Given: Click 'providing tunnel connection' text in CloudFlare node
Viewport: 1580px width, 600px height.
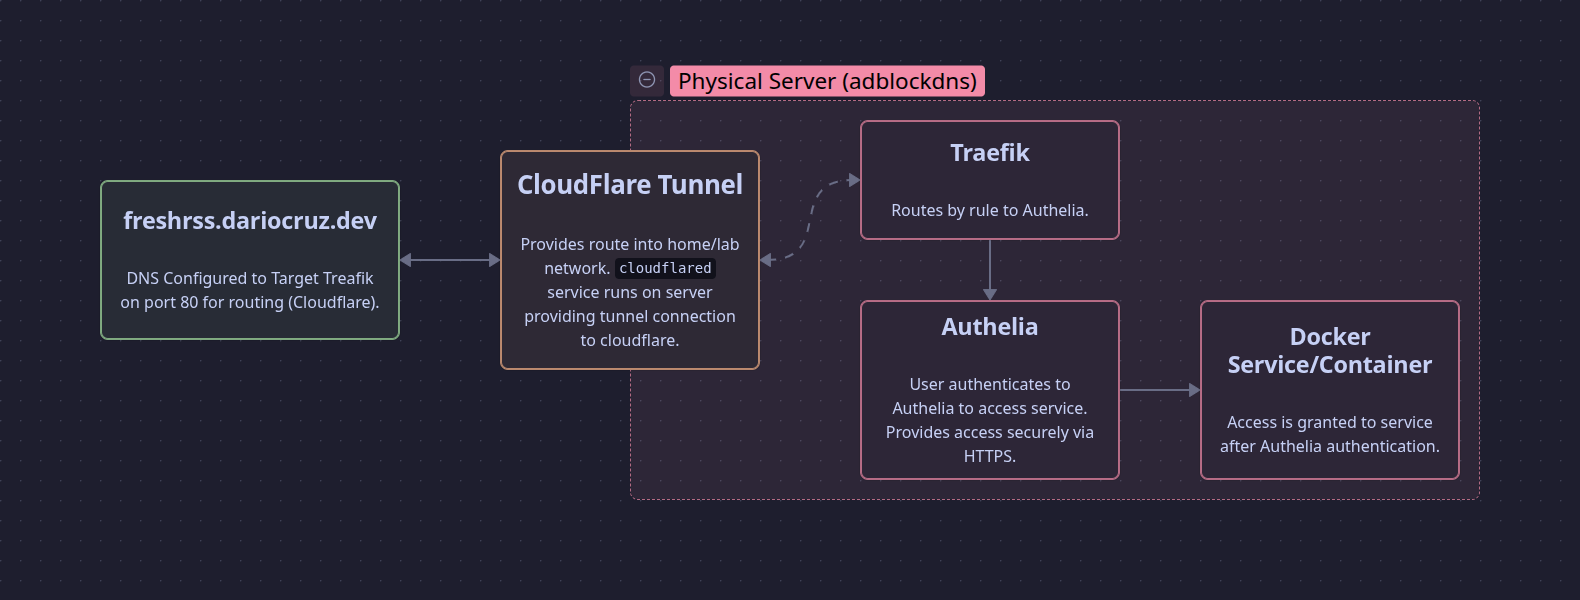Looking at the screenshot, I should [x=630, y=316].
